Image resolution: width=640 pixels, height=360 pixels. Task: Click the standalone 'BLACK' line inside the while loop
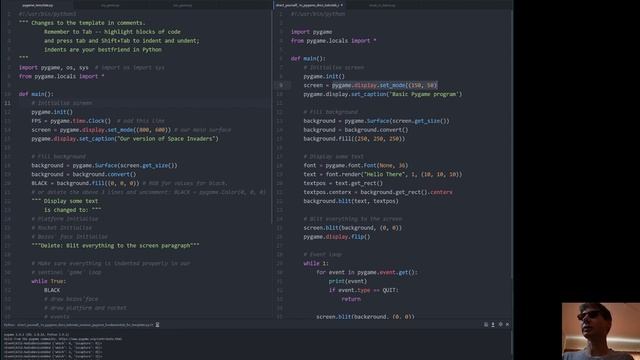coord(52,290)
